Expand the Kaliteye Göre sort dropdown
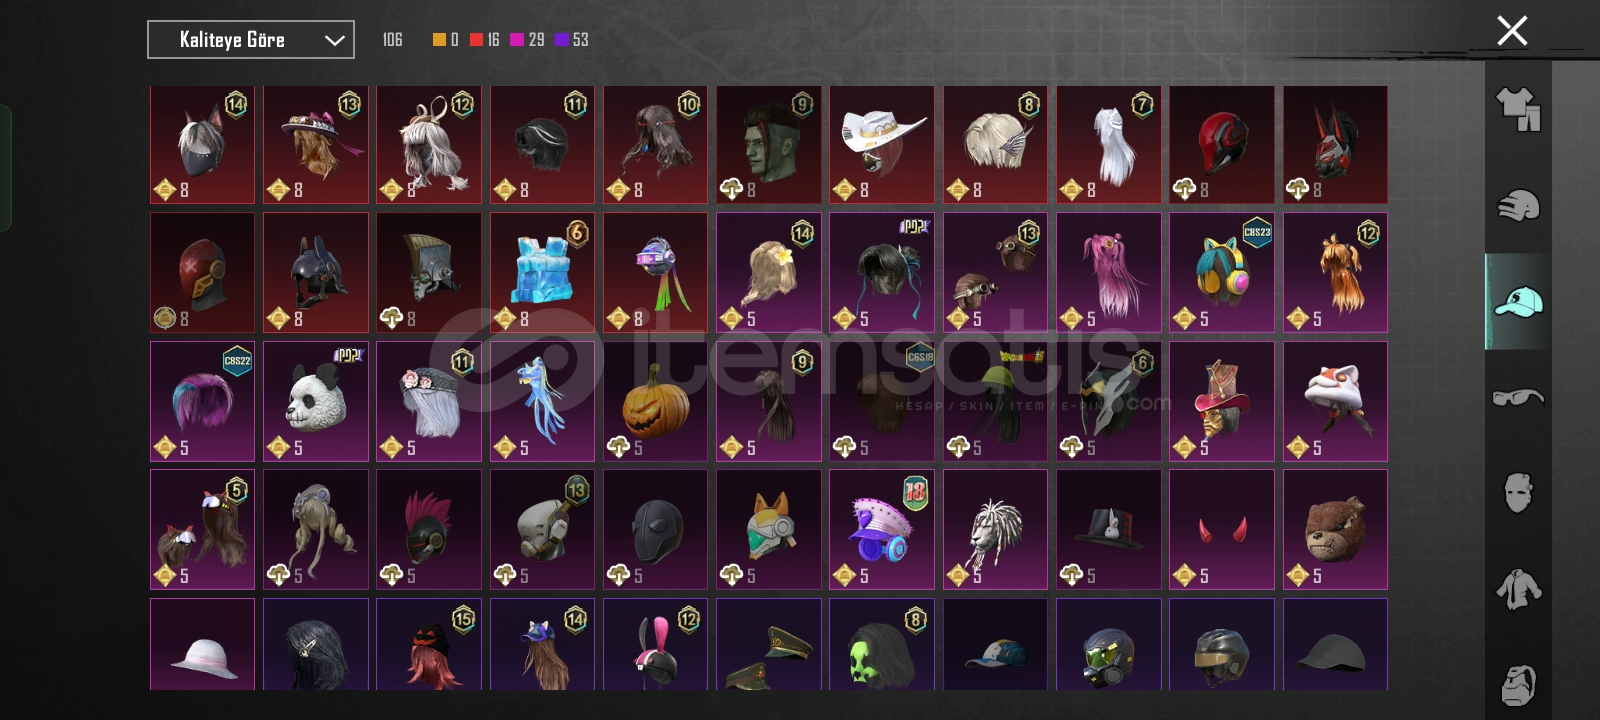Screen dimensions: 1600x720 251,40
